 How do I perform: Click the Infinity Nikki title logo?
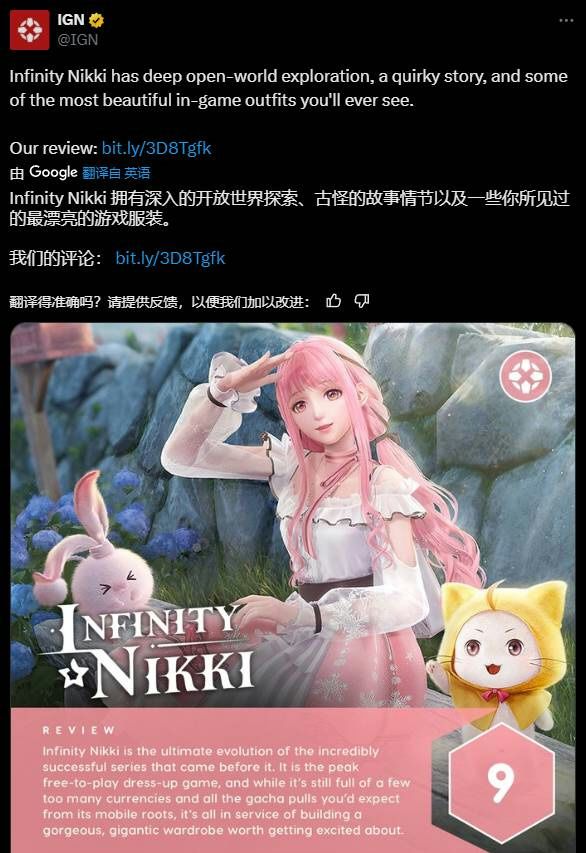(155, 650)
